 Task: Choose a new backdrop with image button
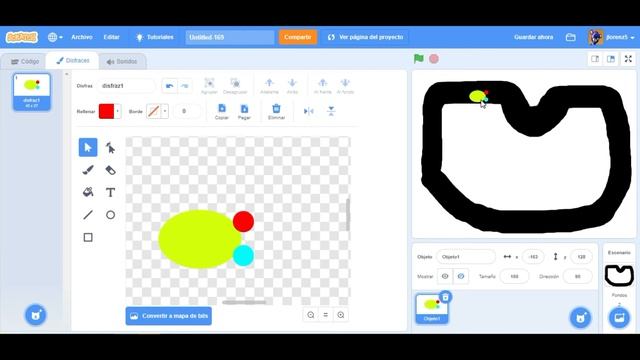tap(619, 317)
